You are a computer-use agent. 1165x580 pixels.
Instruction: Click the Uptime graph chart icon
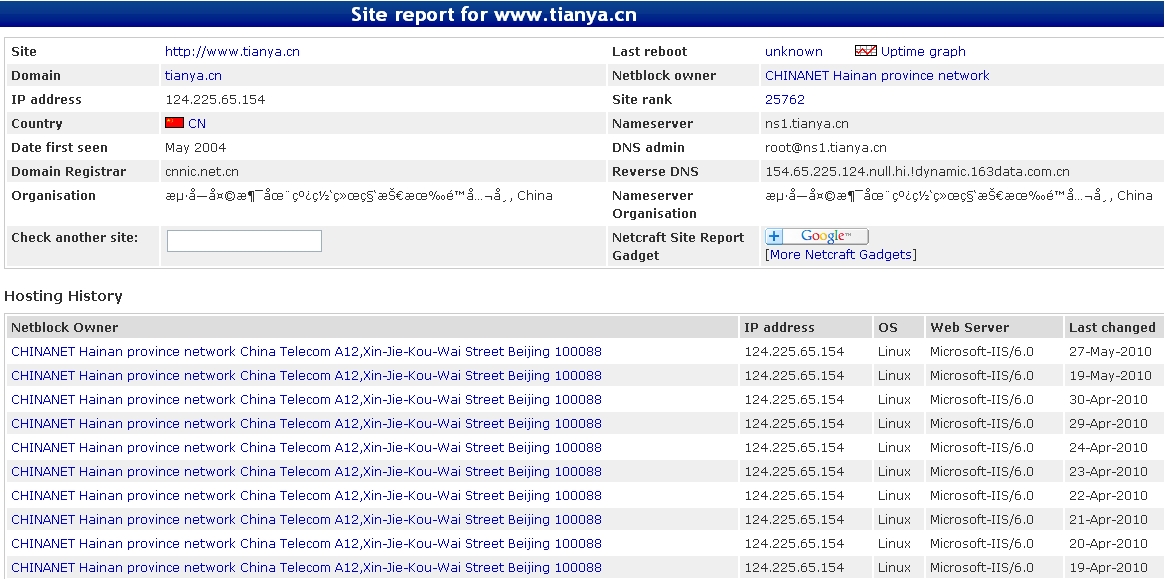(x=866, y=51)
